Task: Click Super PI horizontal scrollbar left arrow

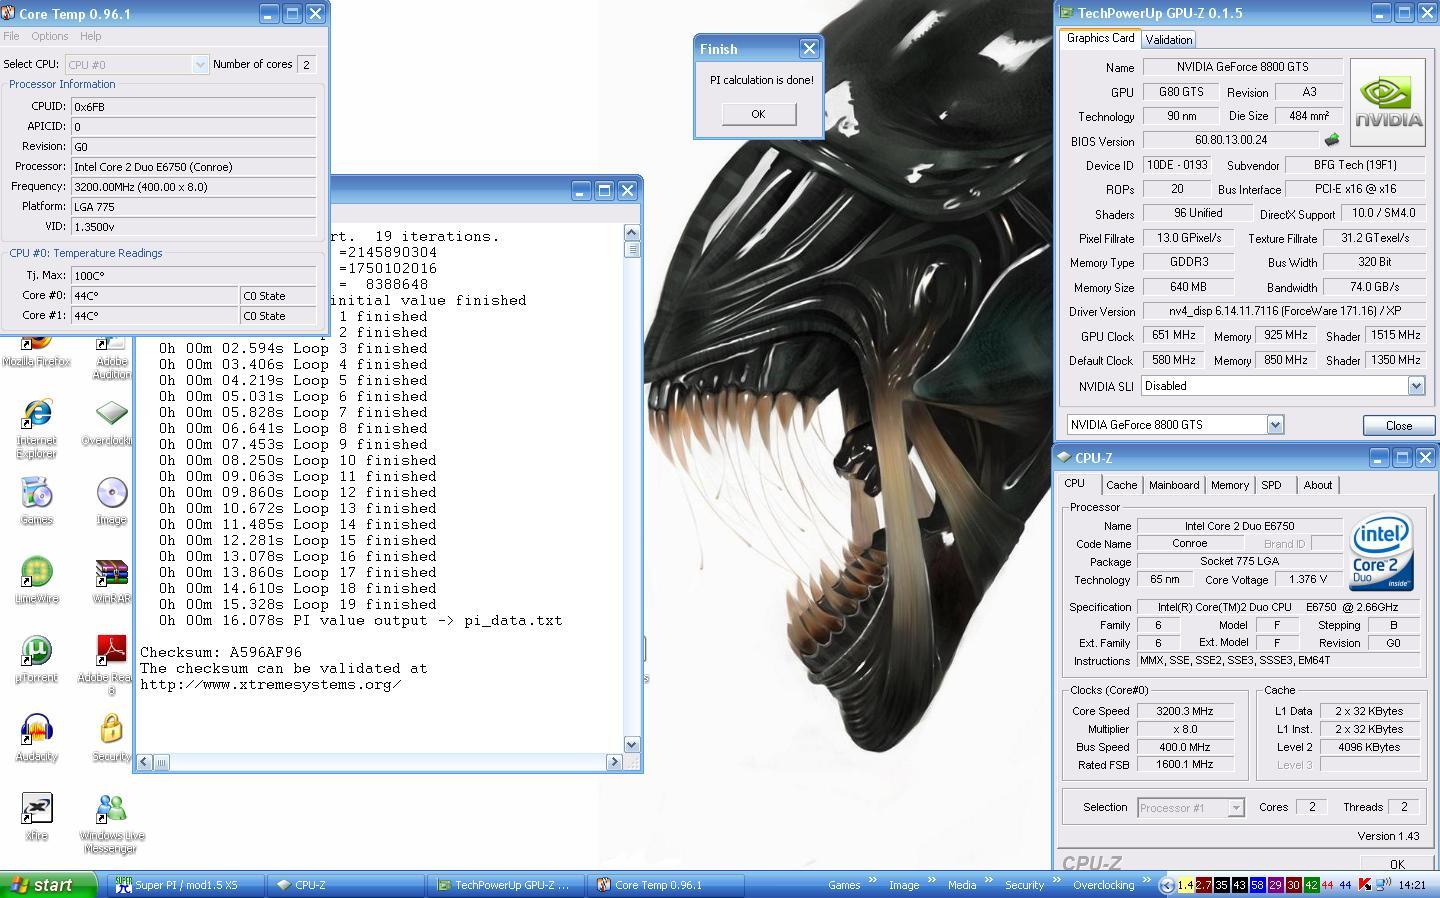Action: pyautogui.click(x=144, y=762)
